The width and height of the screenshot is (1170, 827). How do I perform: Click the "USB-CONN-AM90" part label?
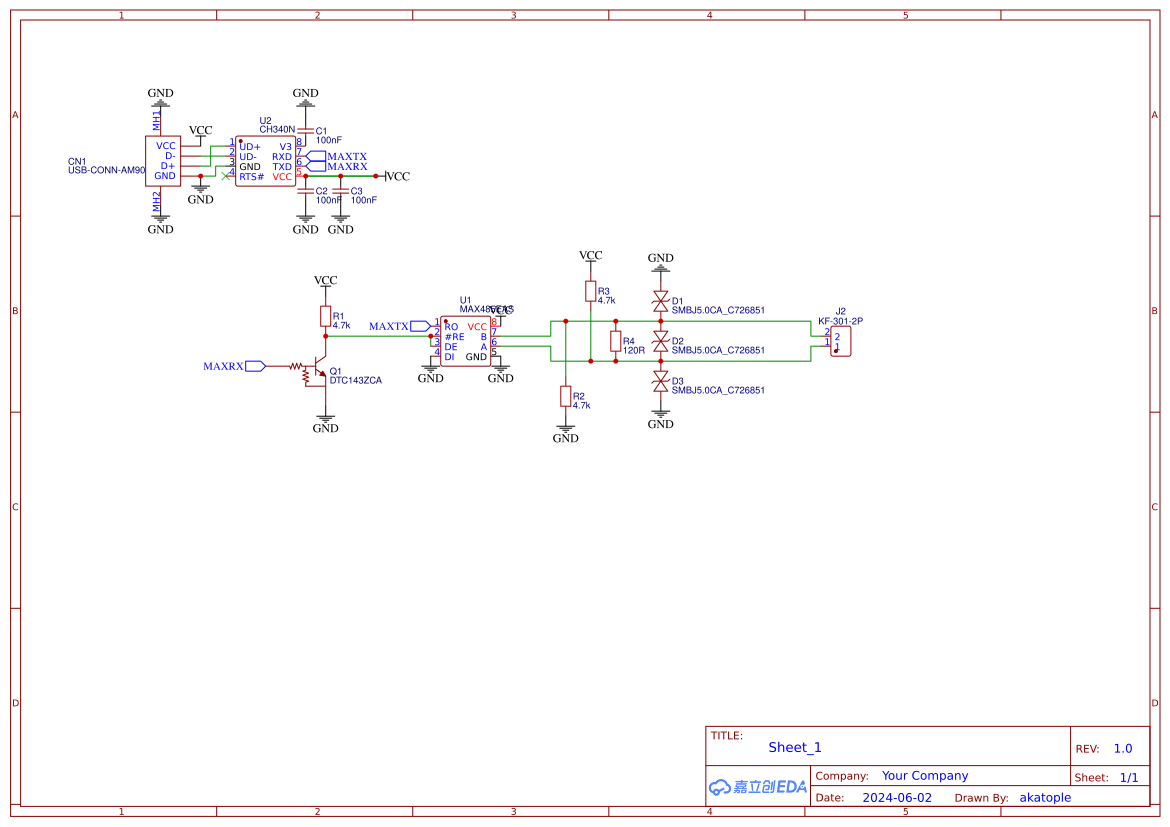pos(107,170)
